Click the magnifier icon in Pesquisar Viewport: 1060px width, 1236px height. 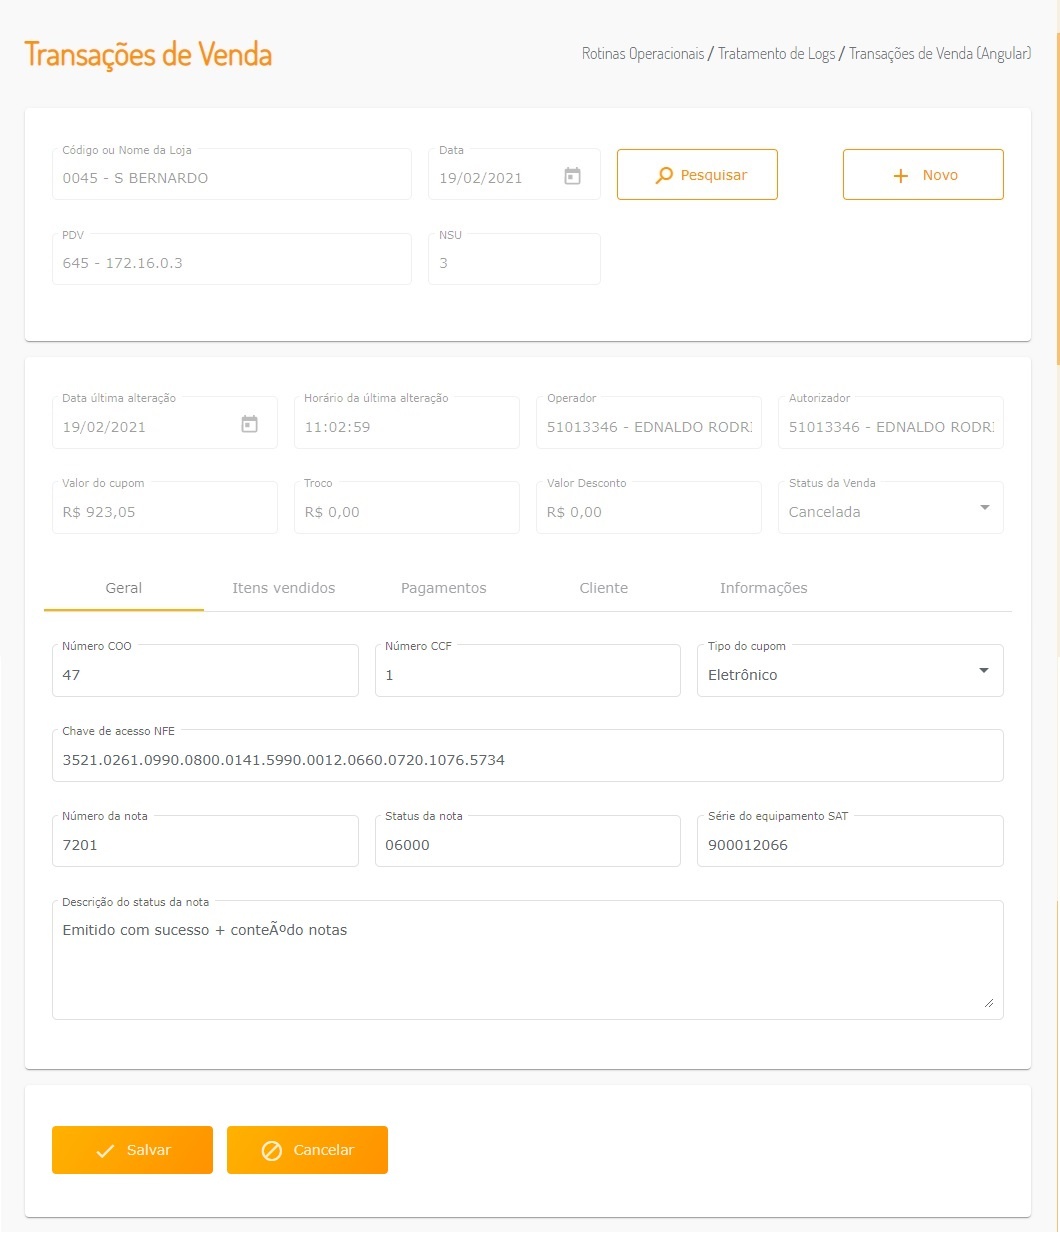664,176
